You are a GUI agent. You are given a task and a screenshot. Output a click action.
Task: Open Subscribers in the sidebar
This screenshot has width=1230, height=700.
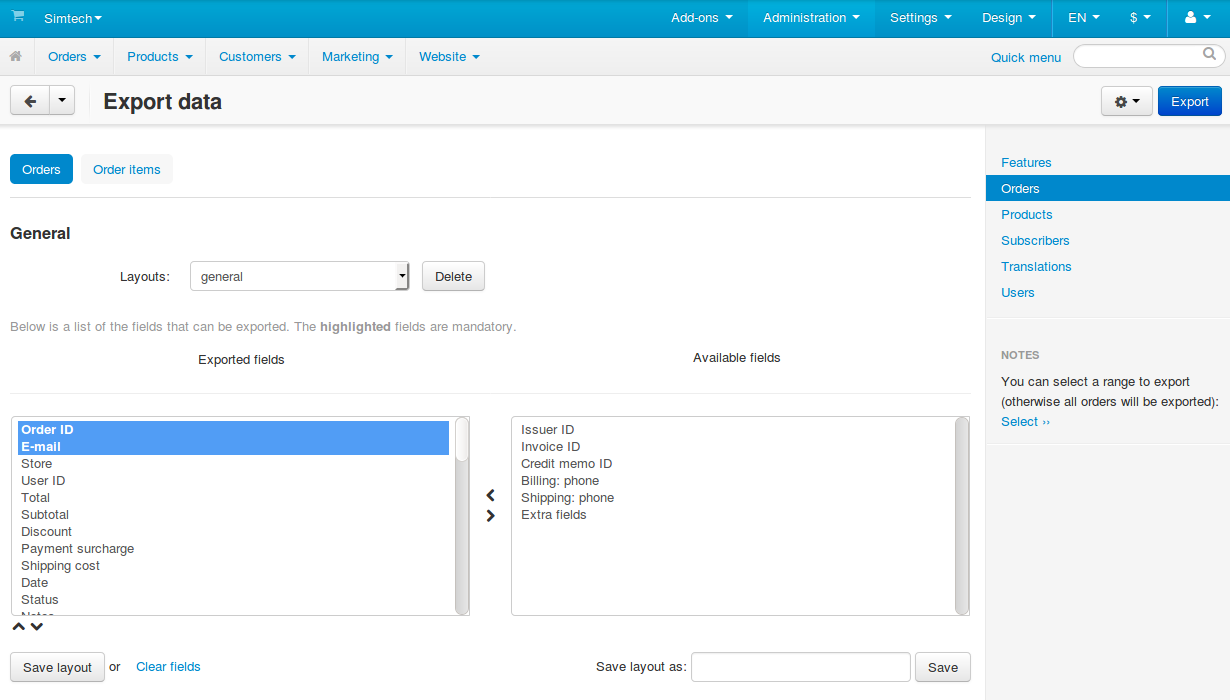[x=1035, y=240]
